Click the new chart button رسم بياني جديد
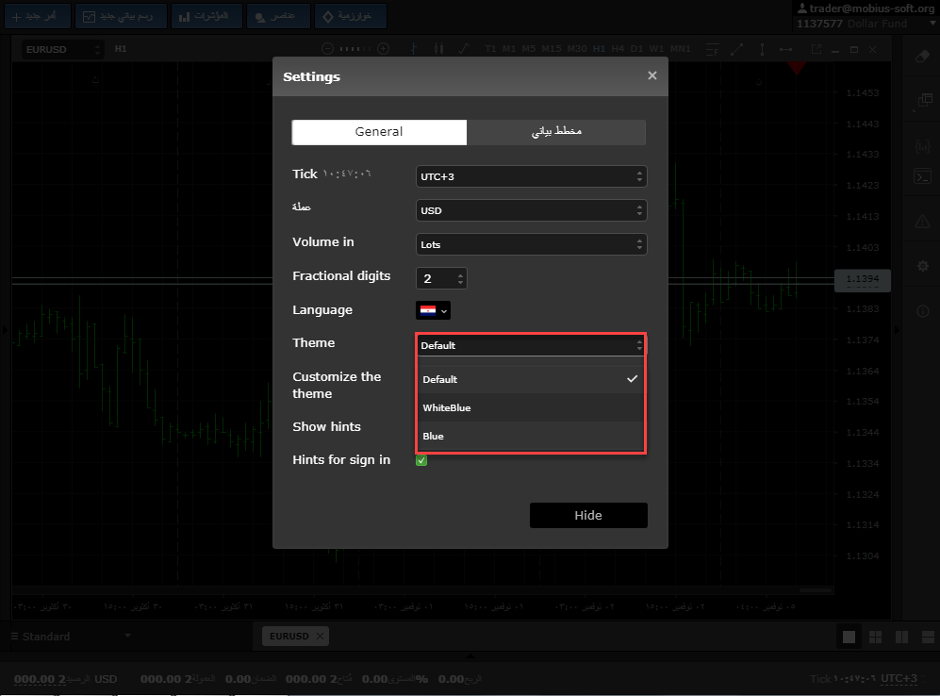This screenshot has width=940, height=696. tap(121, 16)
